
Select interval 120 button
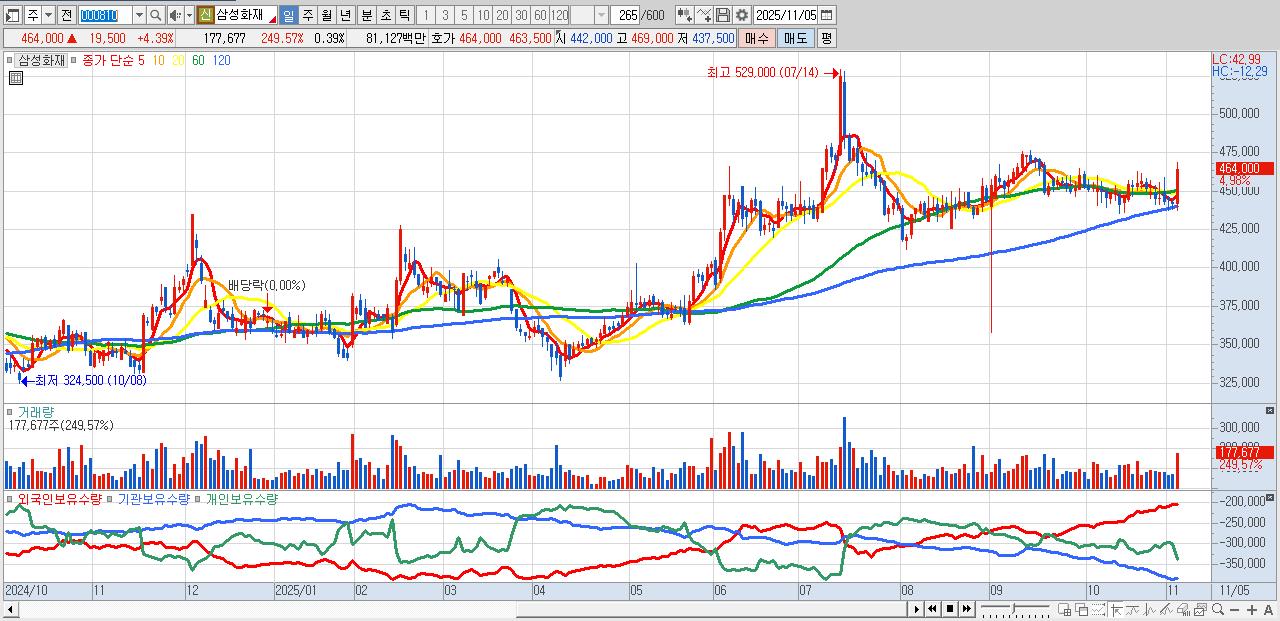[559, 15]
